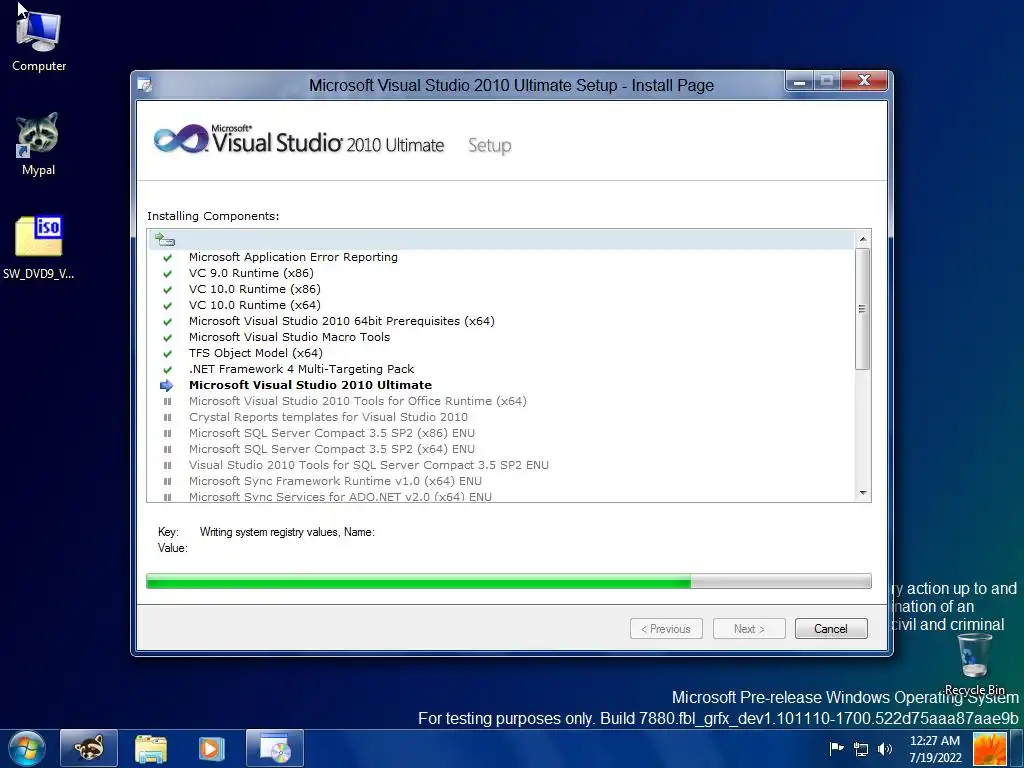Select 'Visual Studio 2010 Tools for SQL Server Compact' row
Screen dimensions: 1024x768
pos(369,465)
